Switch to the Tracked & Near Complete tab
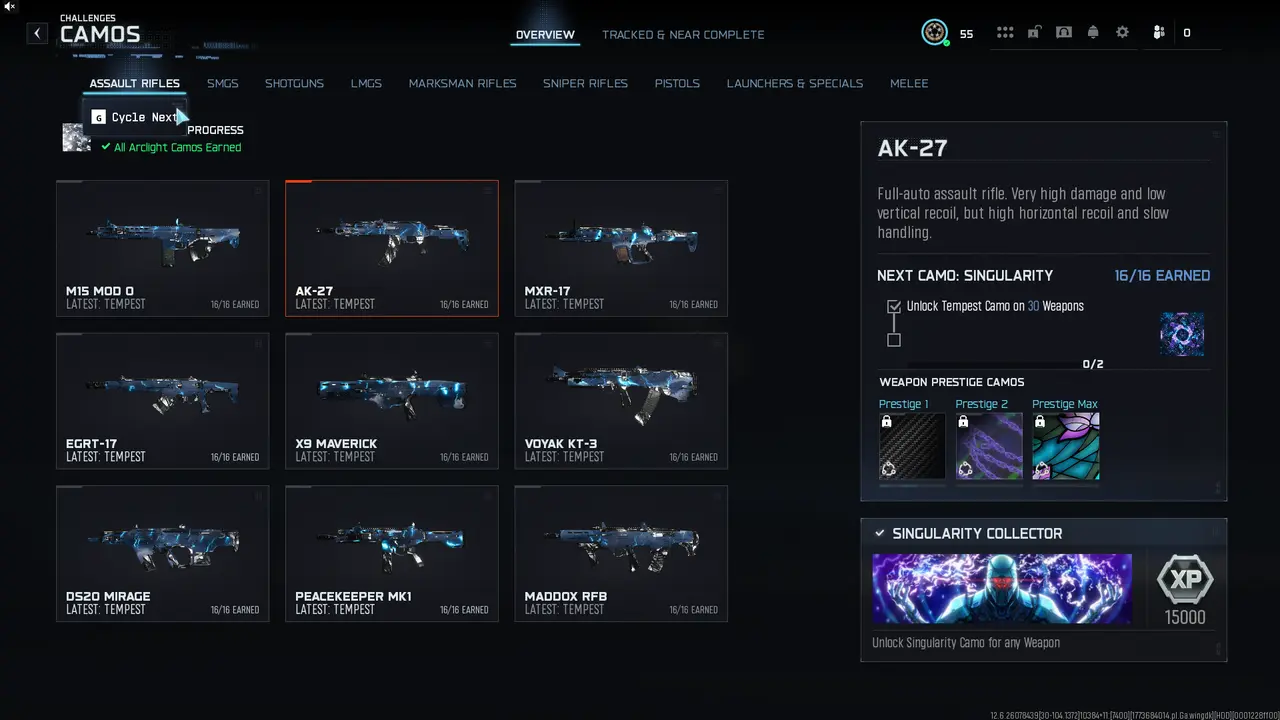1280x720 pixels. tap(683, 35)
